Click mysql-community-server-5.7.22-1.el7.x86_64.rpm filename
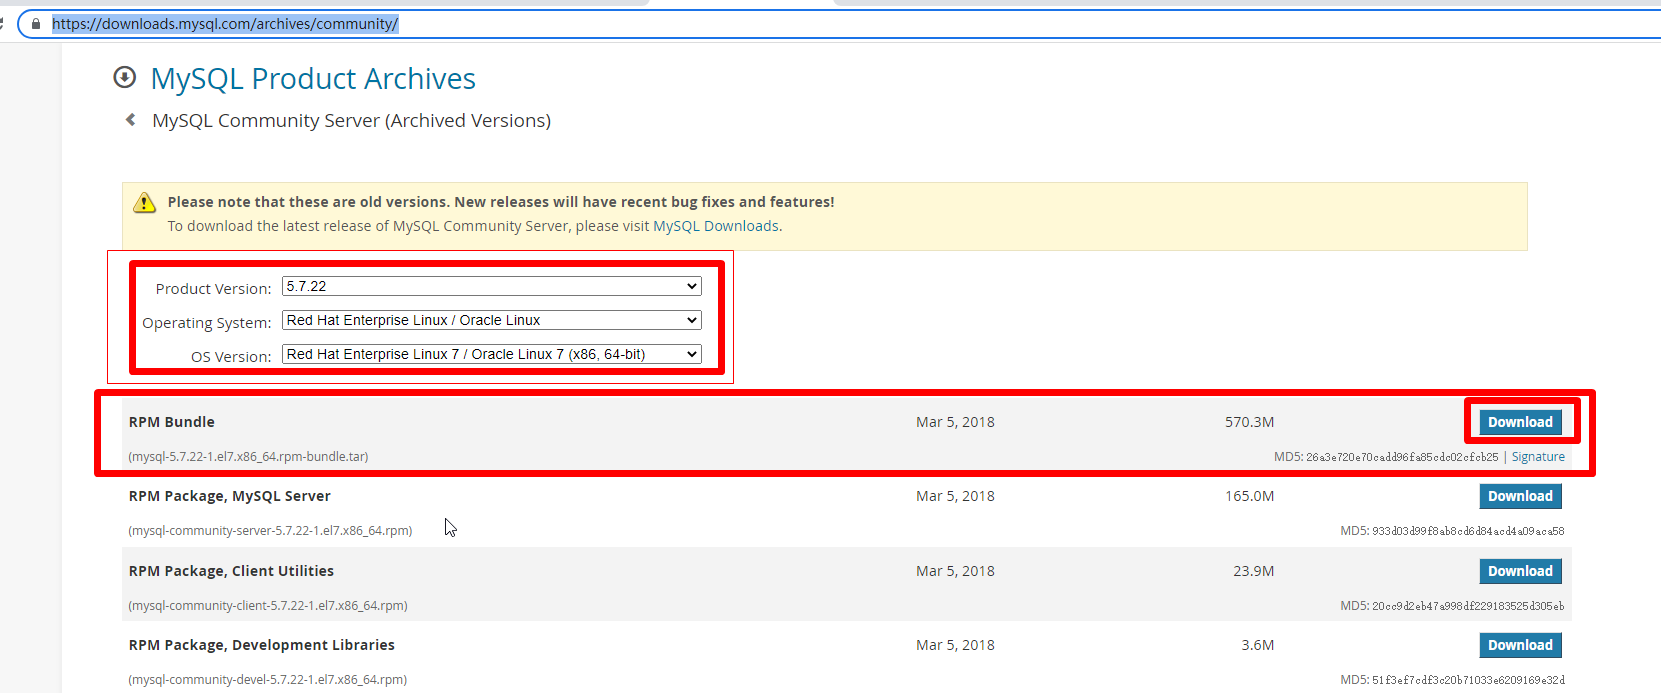 [x=270, y=531]
